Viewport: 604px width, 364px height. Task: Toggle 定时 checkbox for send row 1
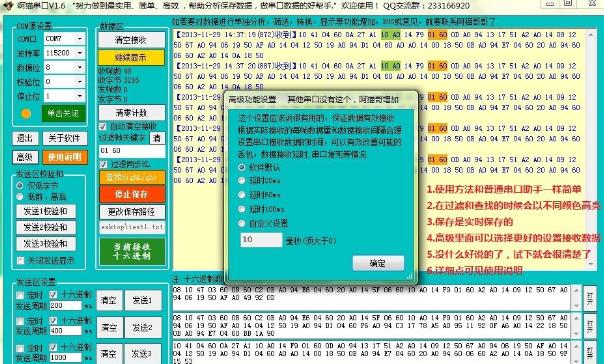pyautogui.click(x=20, y=295)
